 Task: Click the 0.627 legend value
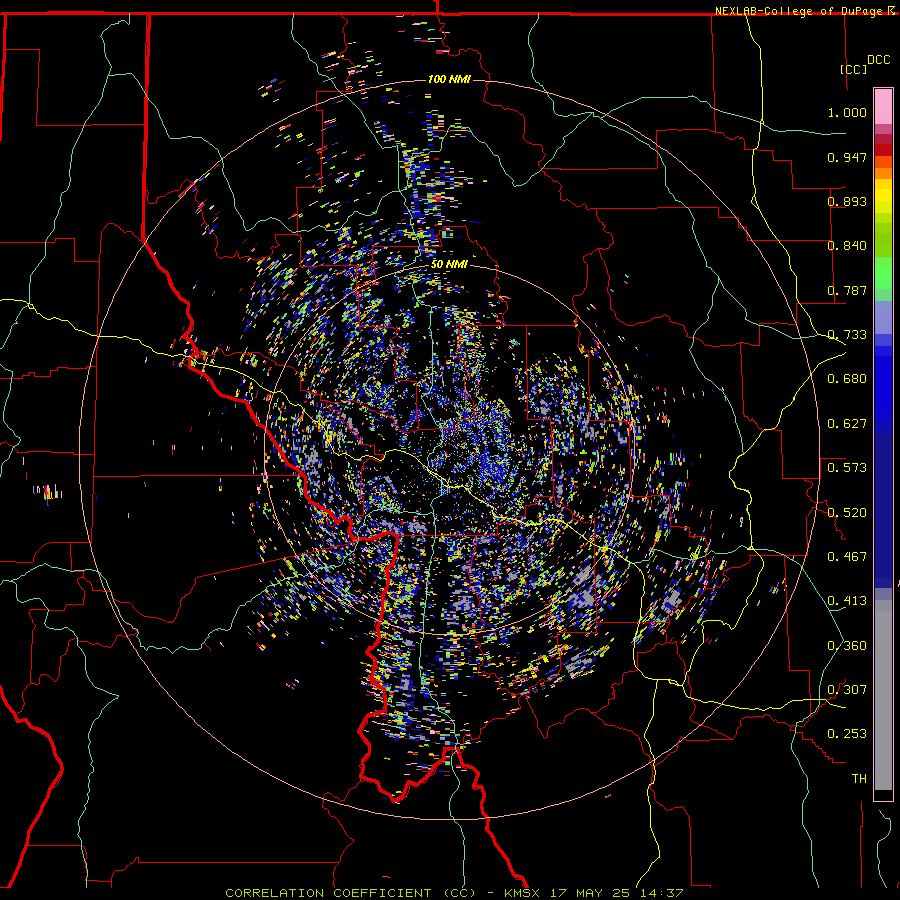(x=847, y=424)
